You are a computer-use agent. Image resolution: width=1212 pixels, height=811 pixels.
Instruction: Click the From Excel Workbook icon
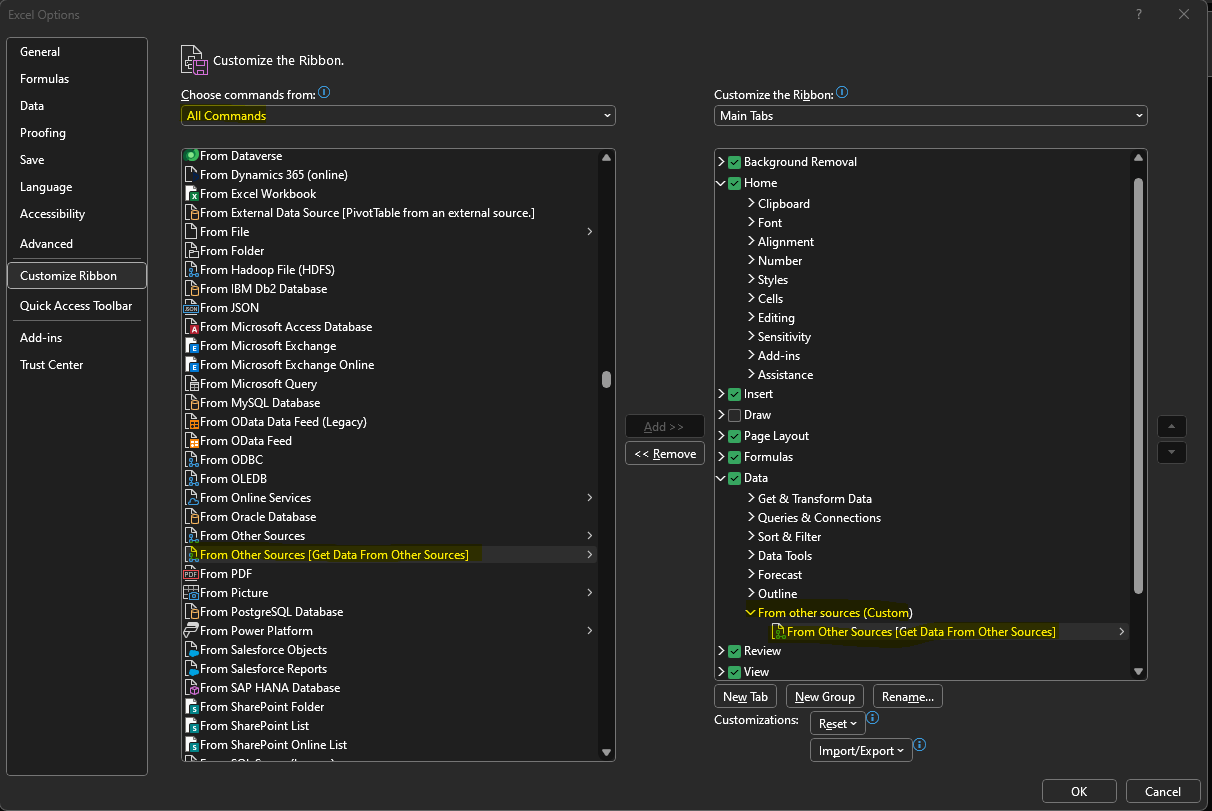pyautogui.click(x=192, y=194)
